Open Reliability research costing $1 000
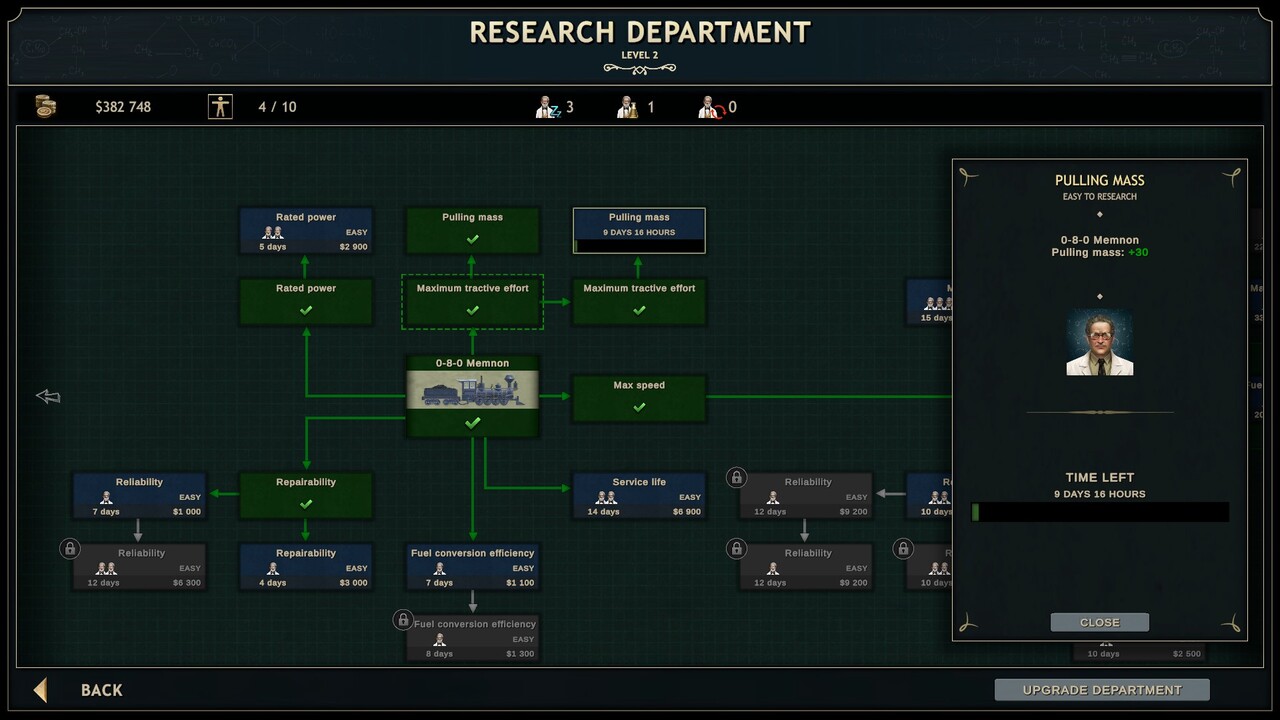The height and width of the screenshot is (720, 1280). [139, 496]
